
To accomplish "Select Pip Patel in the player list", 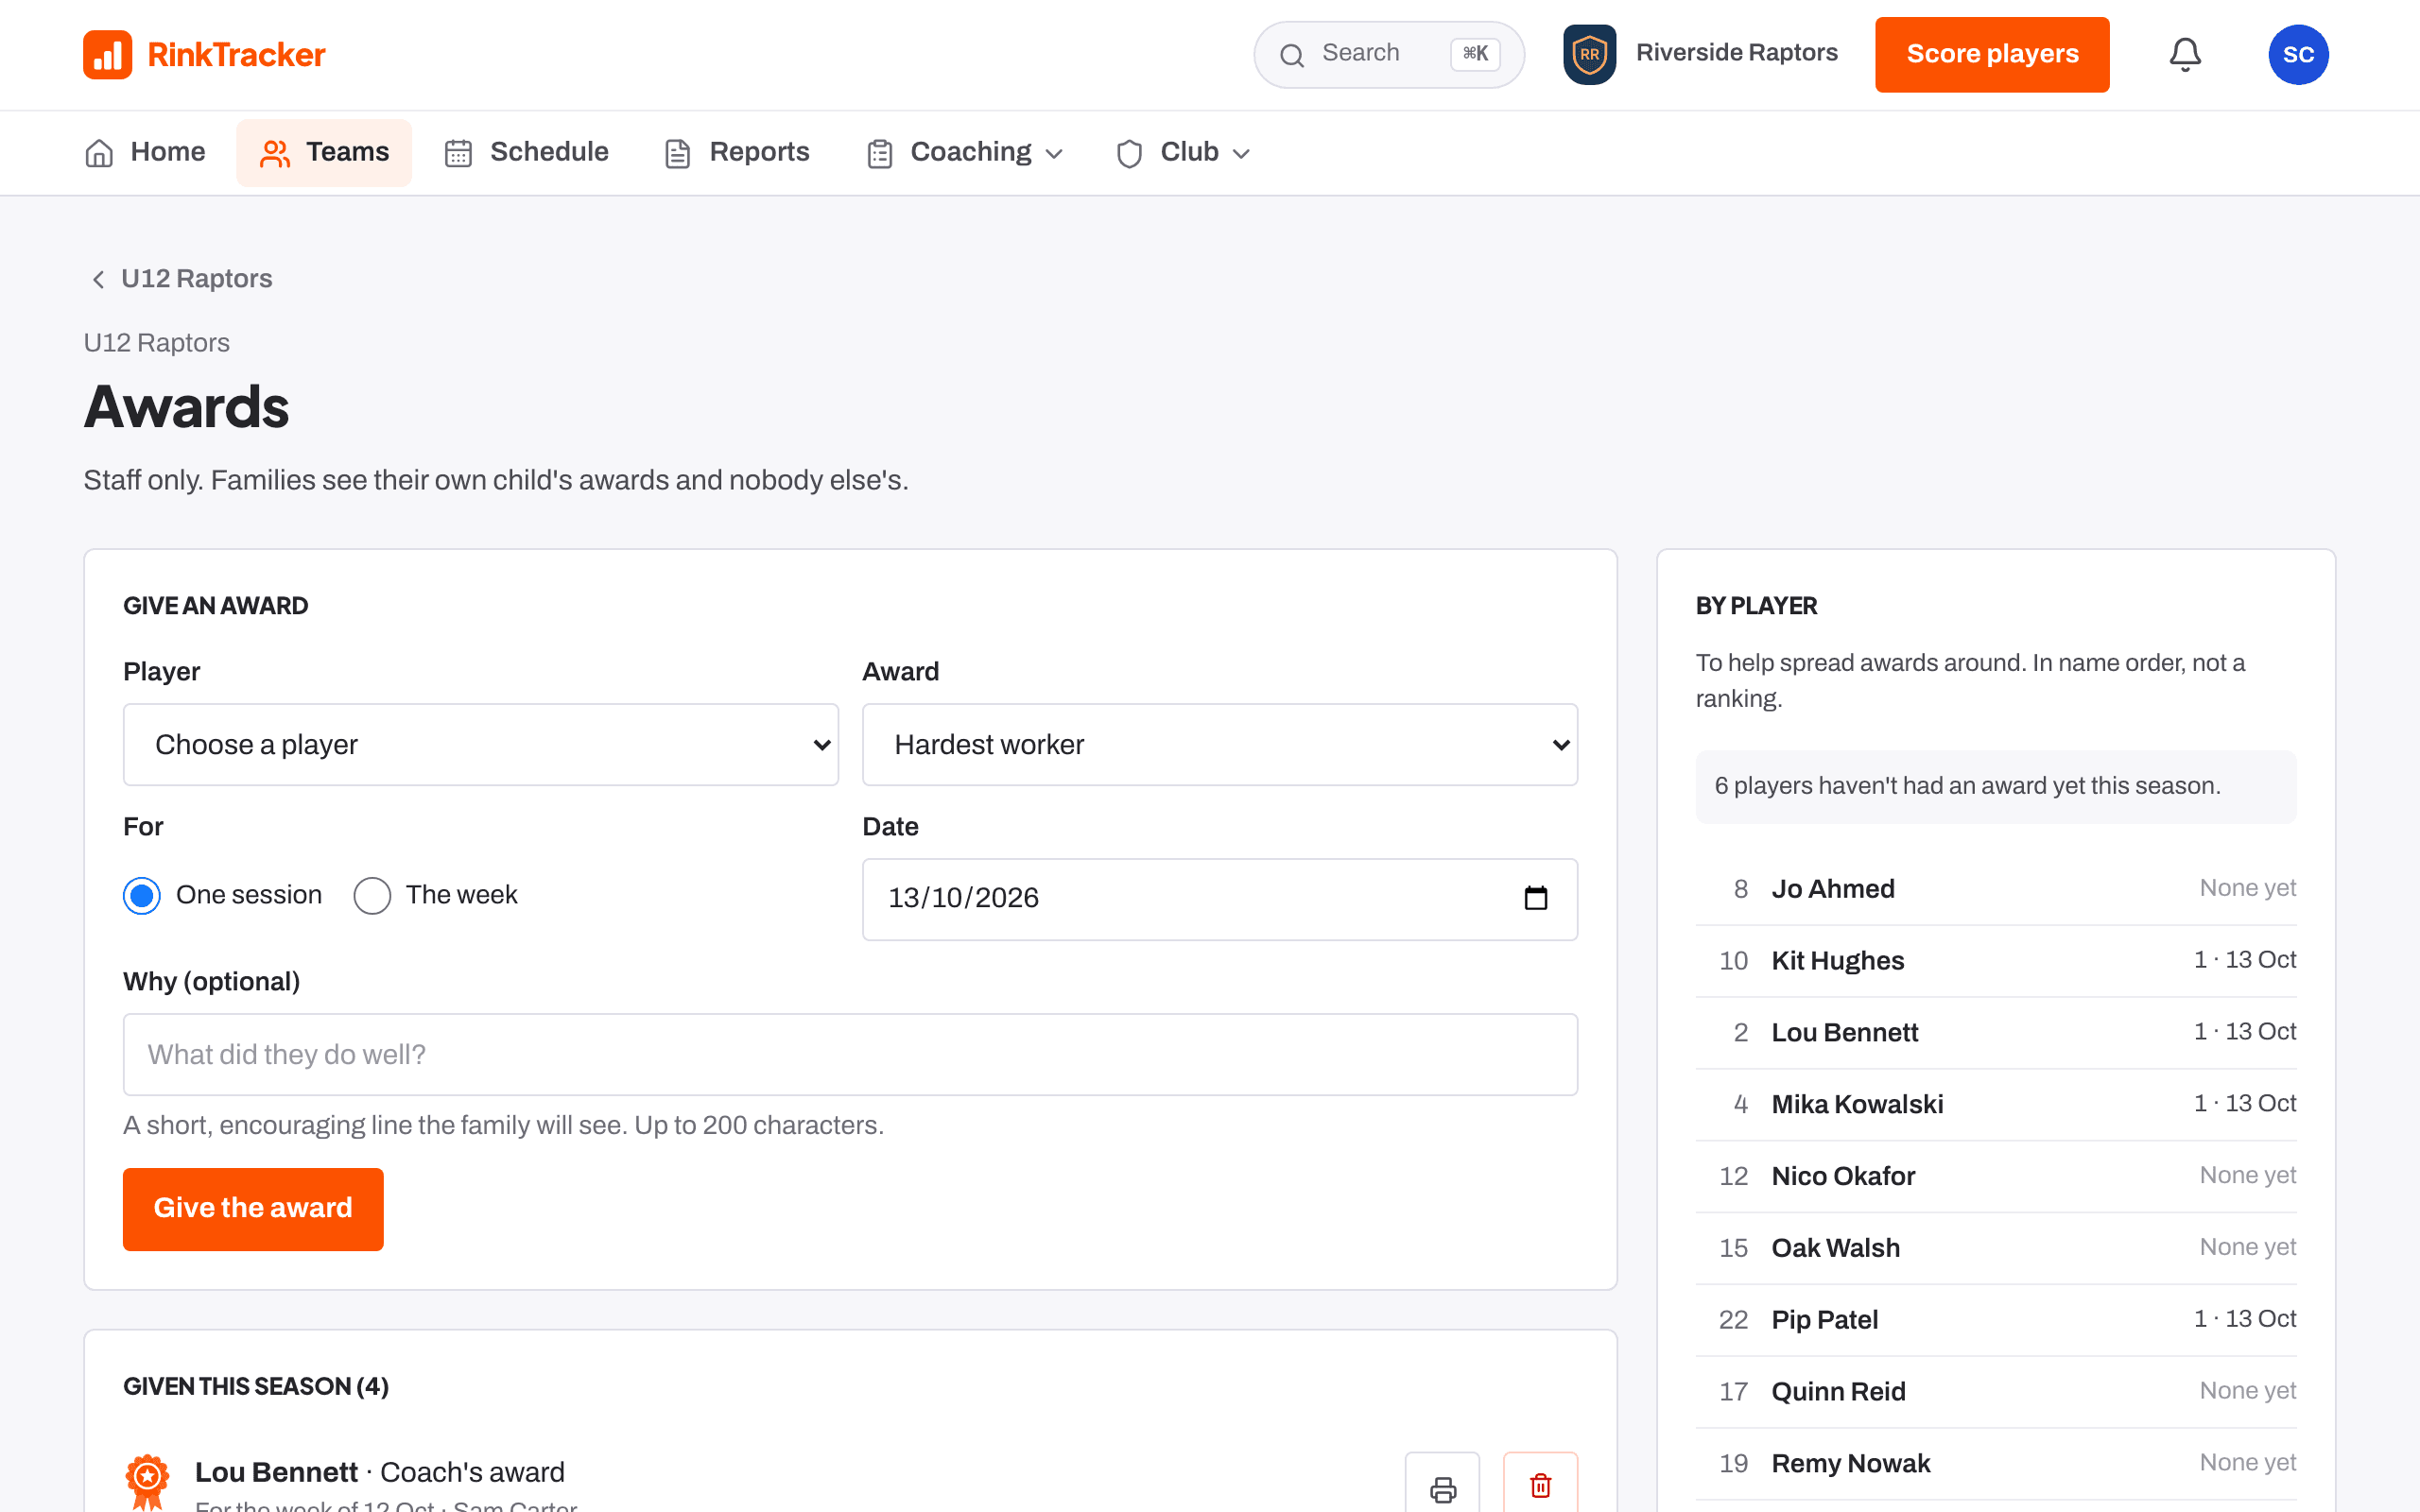I will pyautogui.click(x=1995, y=1320).
